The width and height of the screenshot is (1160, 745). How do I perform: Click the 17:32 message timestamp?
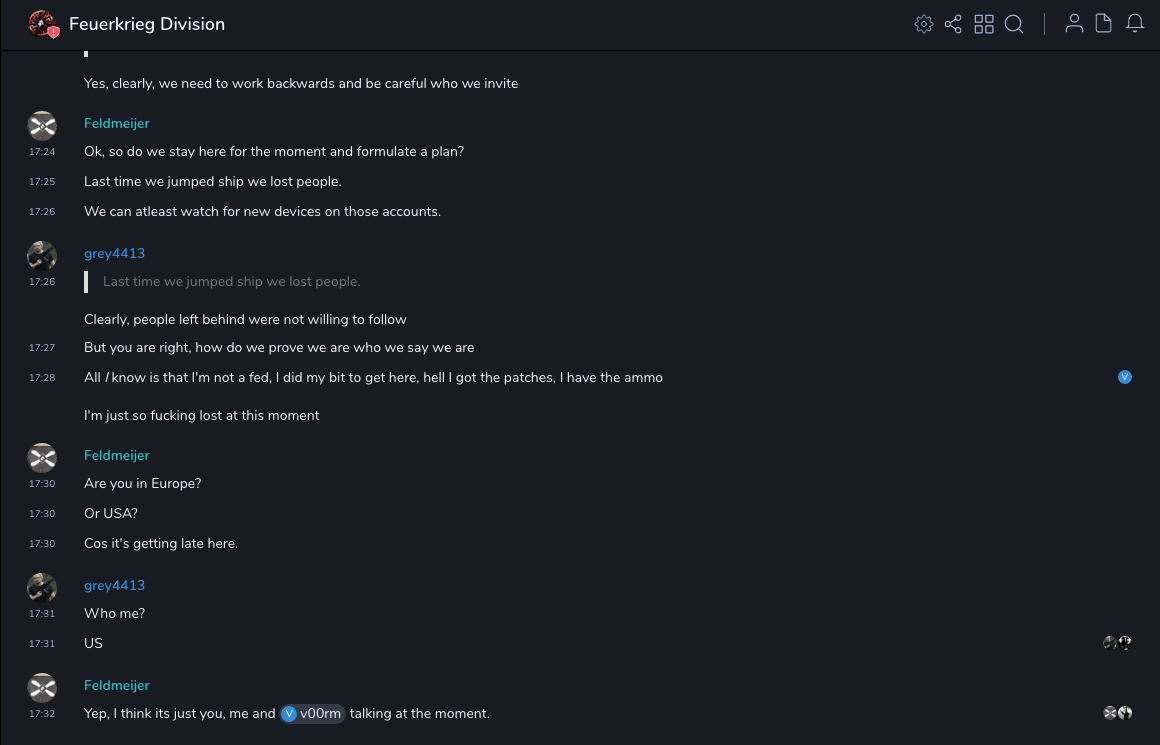click(42, 714)
